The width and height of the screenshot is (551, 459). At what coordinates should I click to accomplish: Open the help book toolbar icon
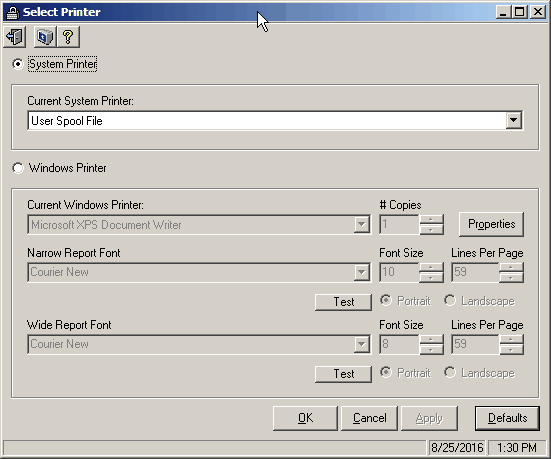point(45,37)
